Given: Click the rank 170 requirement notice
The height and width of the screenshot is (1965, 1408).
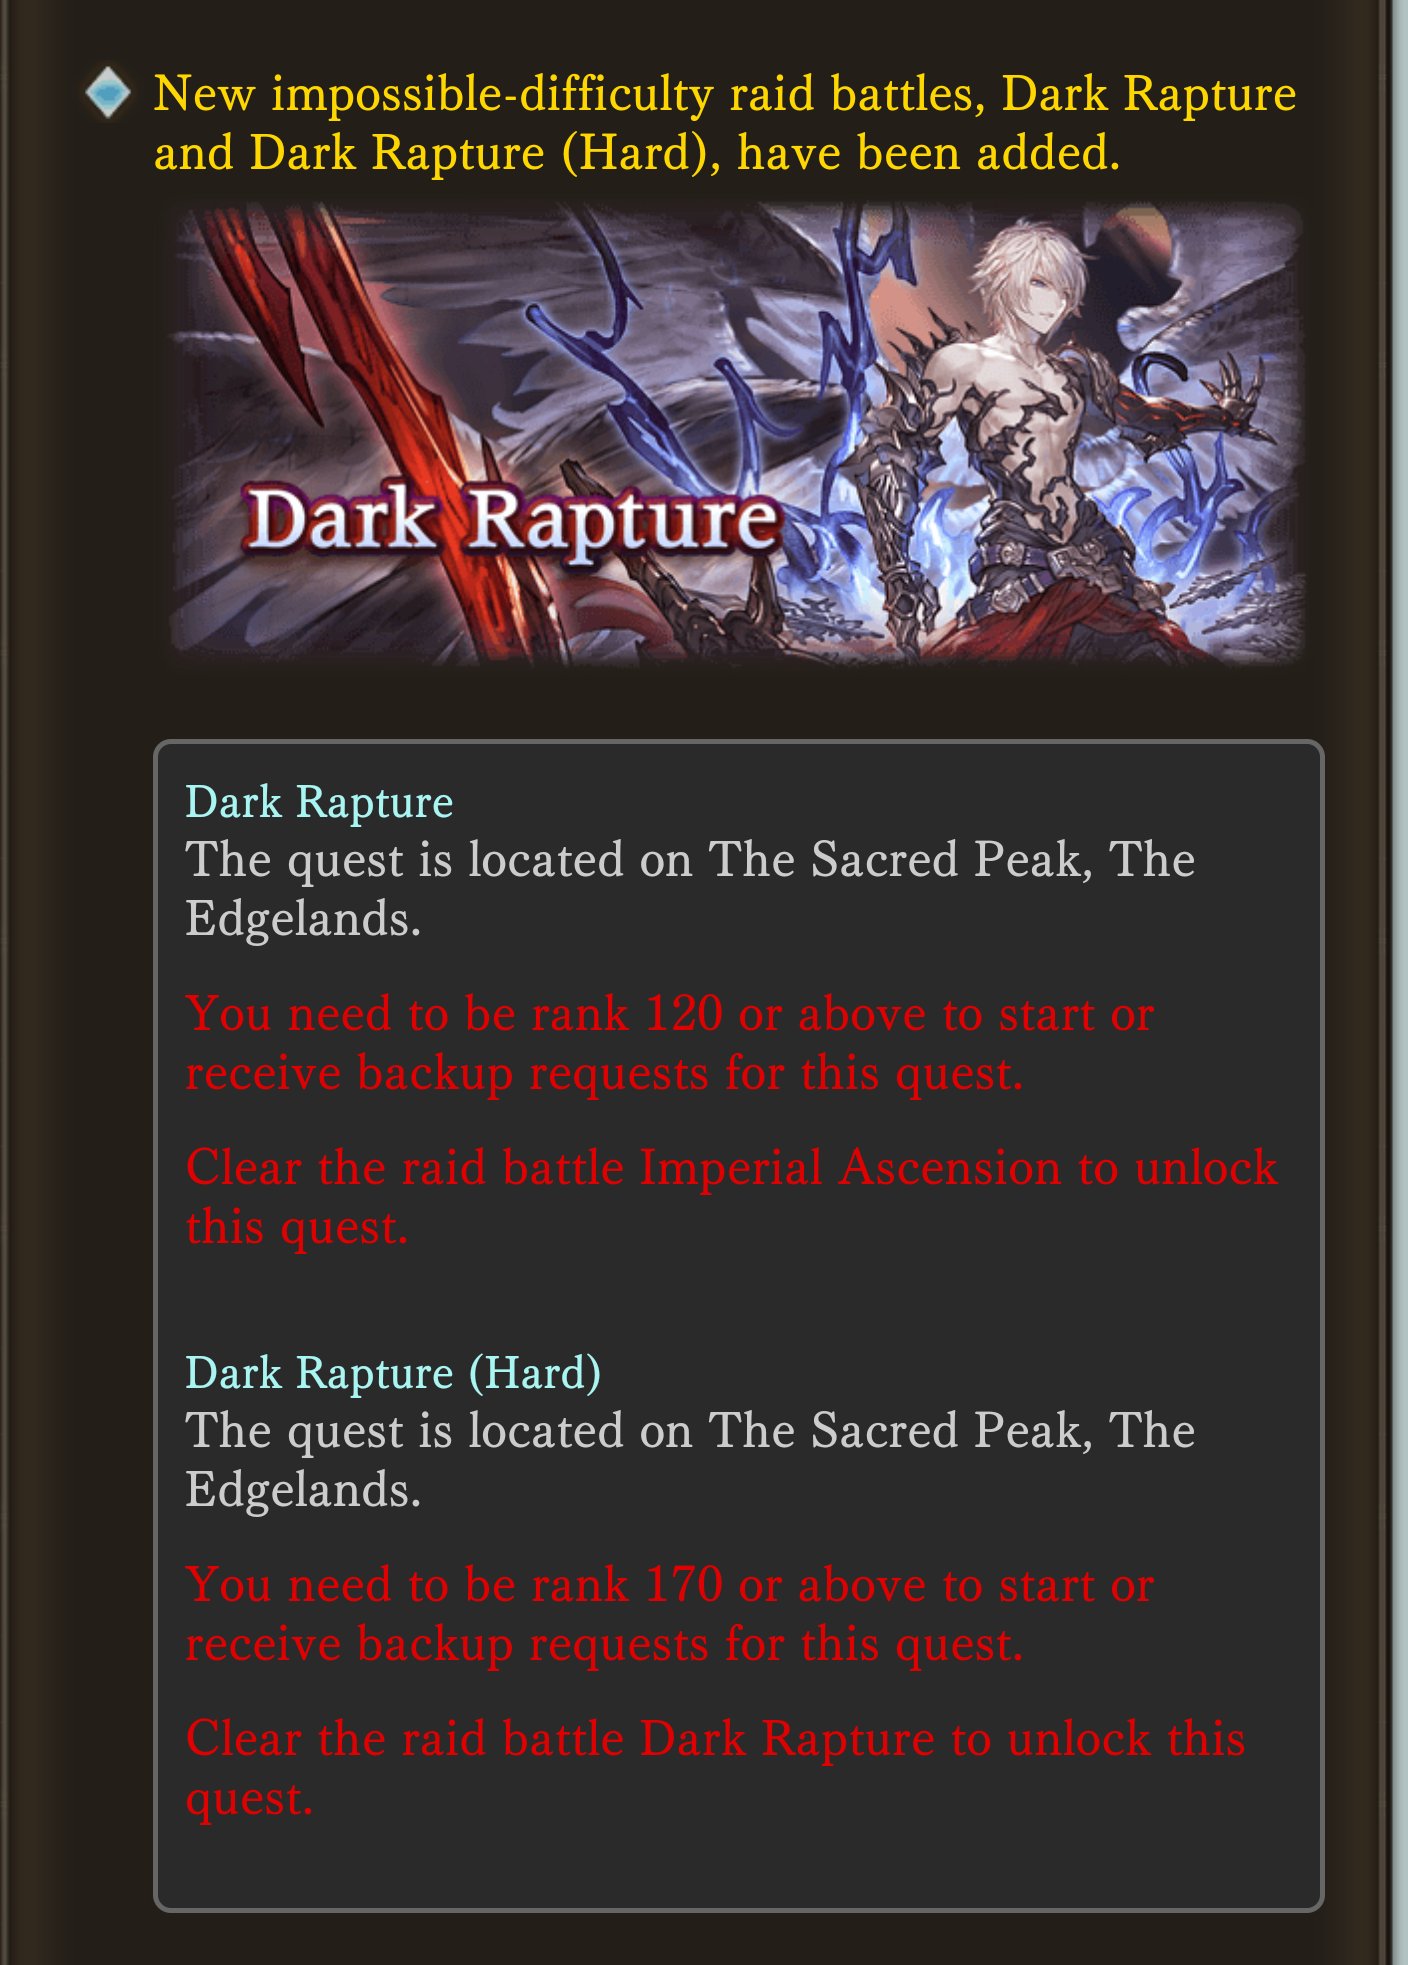Looking at the screenshot, I should point(670,1614).
